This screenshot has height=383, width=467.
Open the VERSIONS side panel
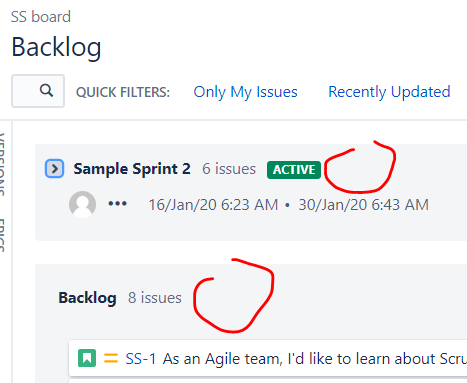[x=2, y=163]
